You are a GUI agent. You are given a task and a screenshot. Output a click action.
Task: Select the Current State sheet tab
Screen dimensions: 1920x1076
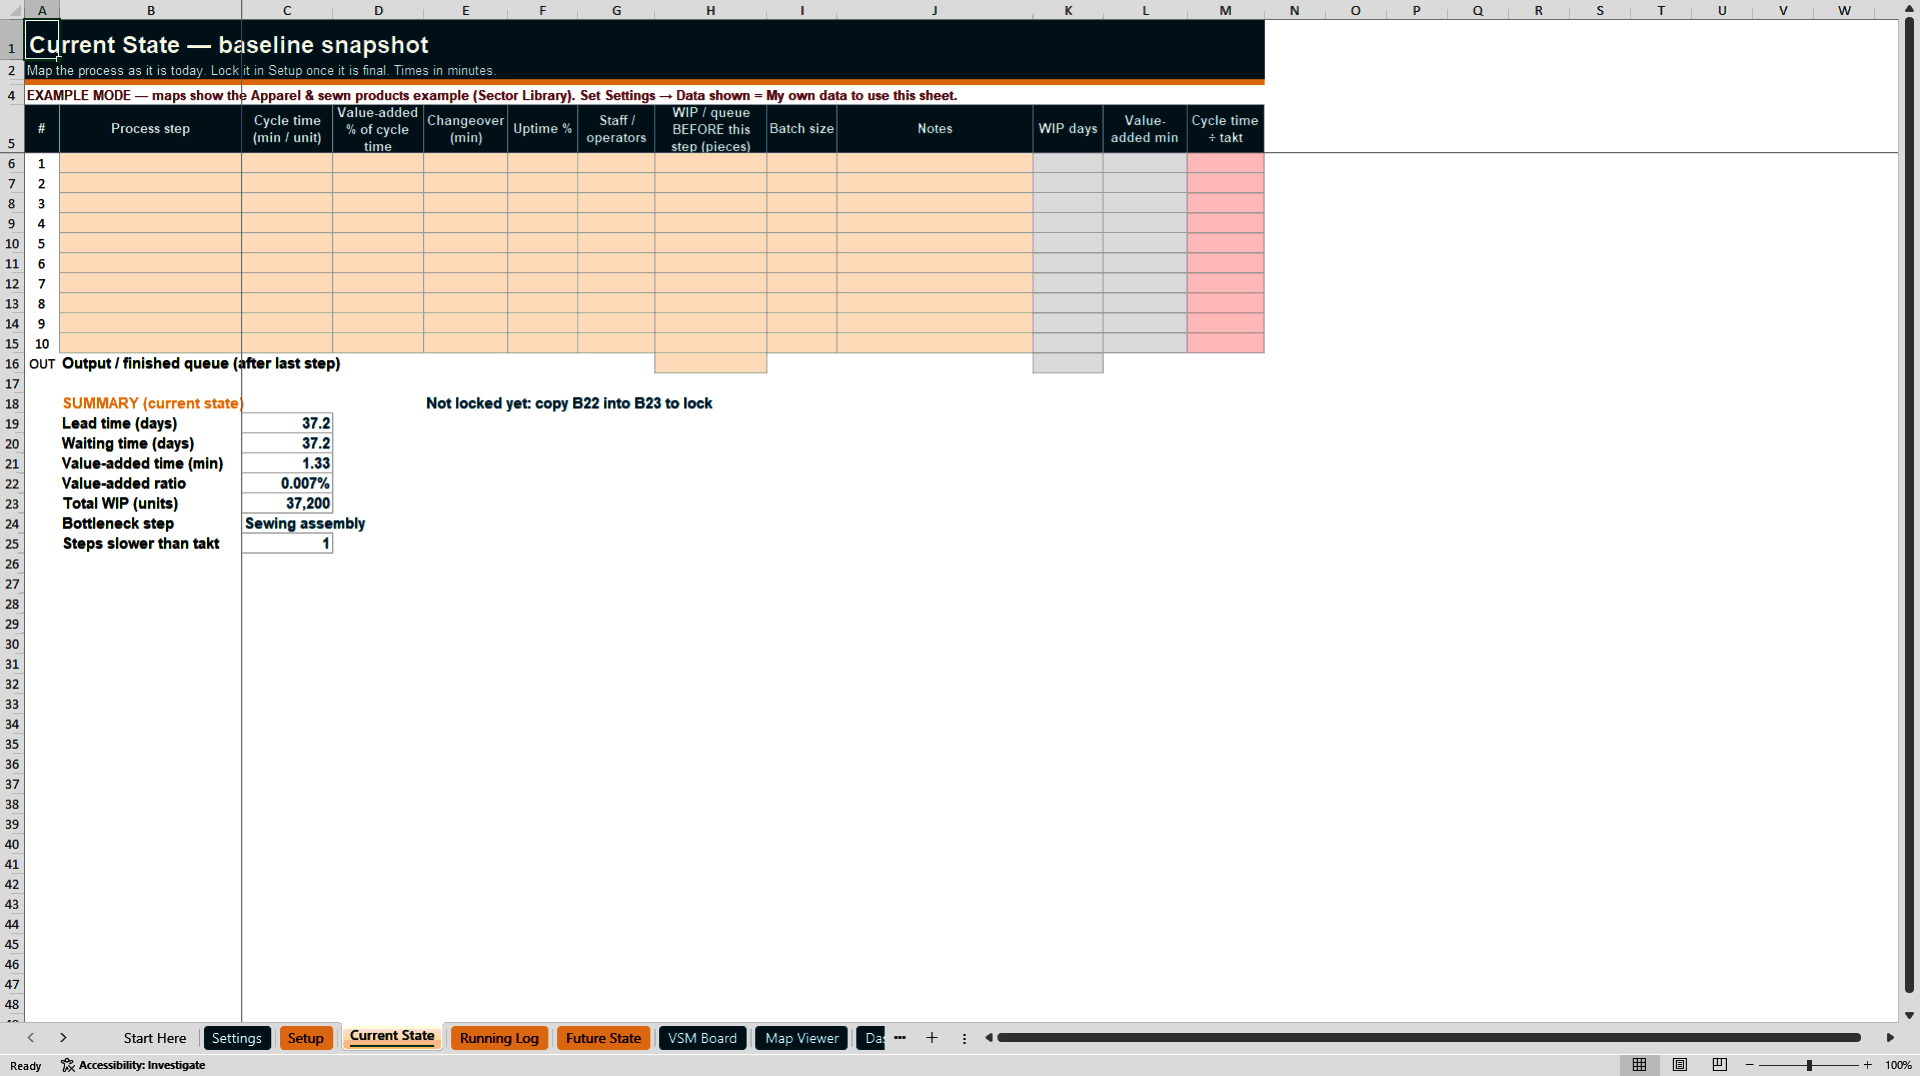[392, 1036]
